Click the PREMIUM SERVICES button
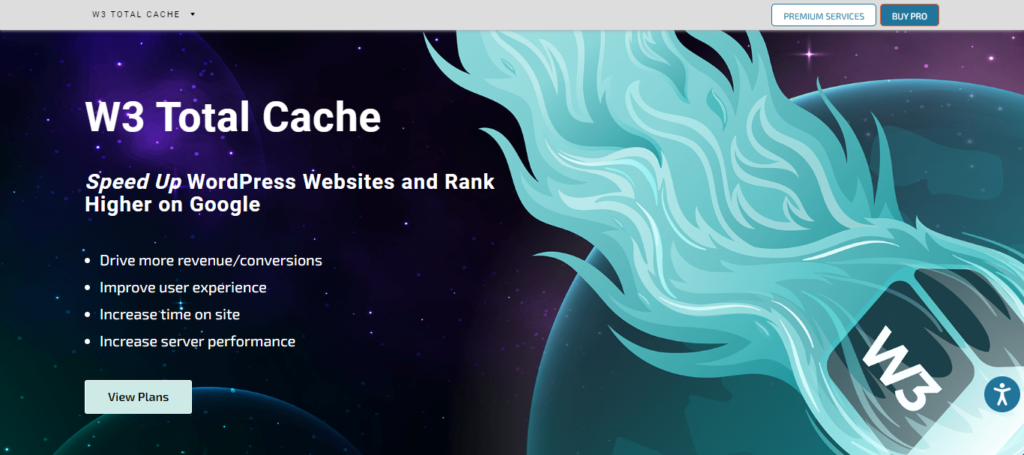 [823, 16]
